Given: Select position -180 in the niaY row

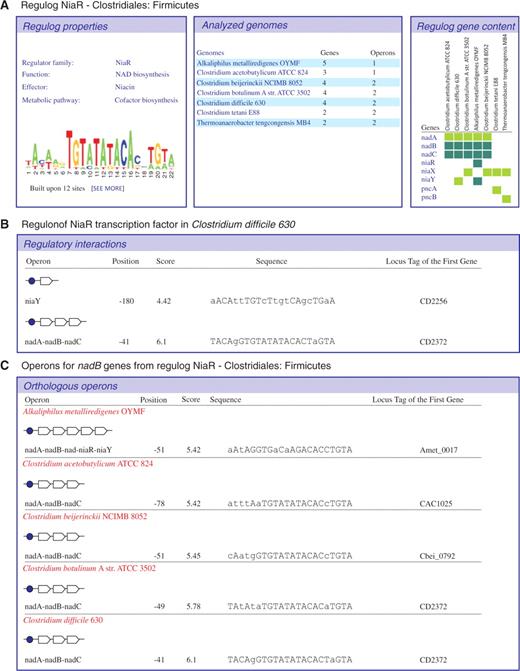Looking at the screenshot, I should [126, 301].
